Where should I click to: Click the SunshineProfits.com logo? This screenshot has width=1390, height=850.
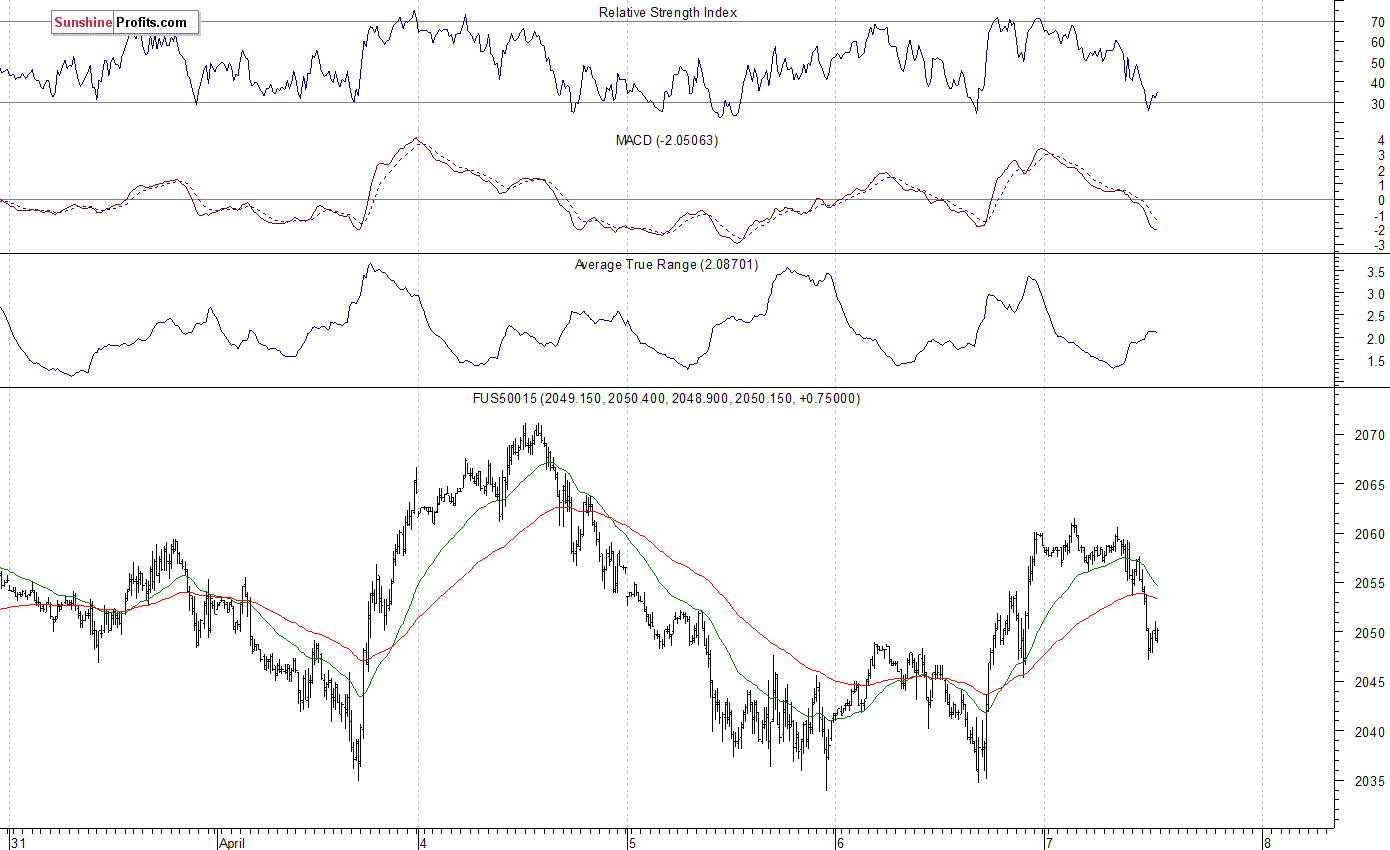tap(125, 22)
